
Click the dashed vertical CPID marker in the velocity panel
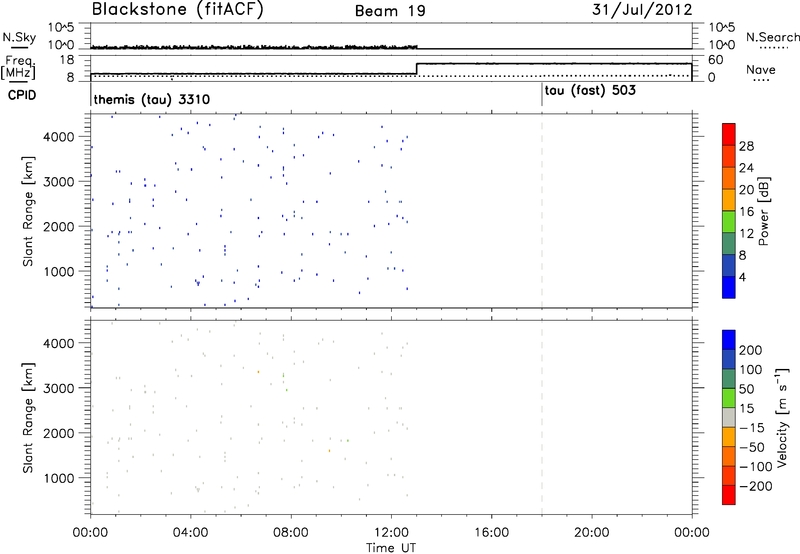click(542, 417)
